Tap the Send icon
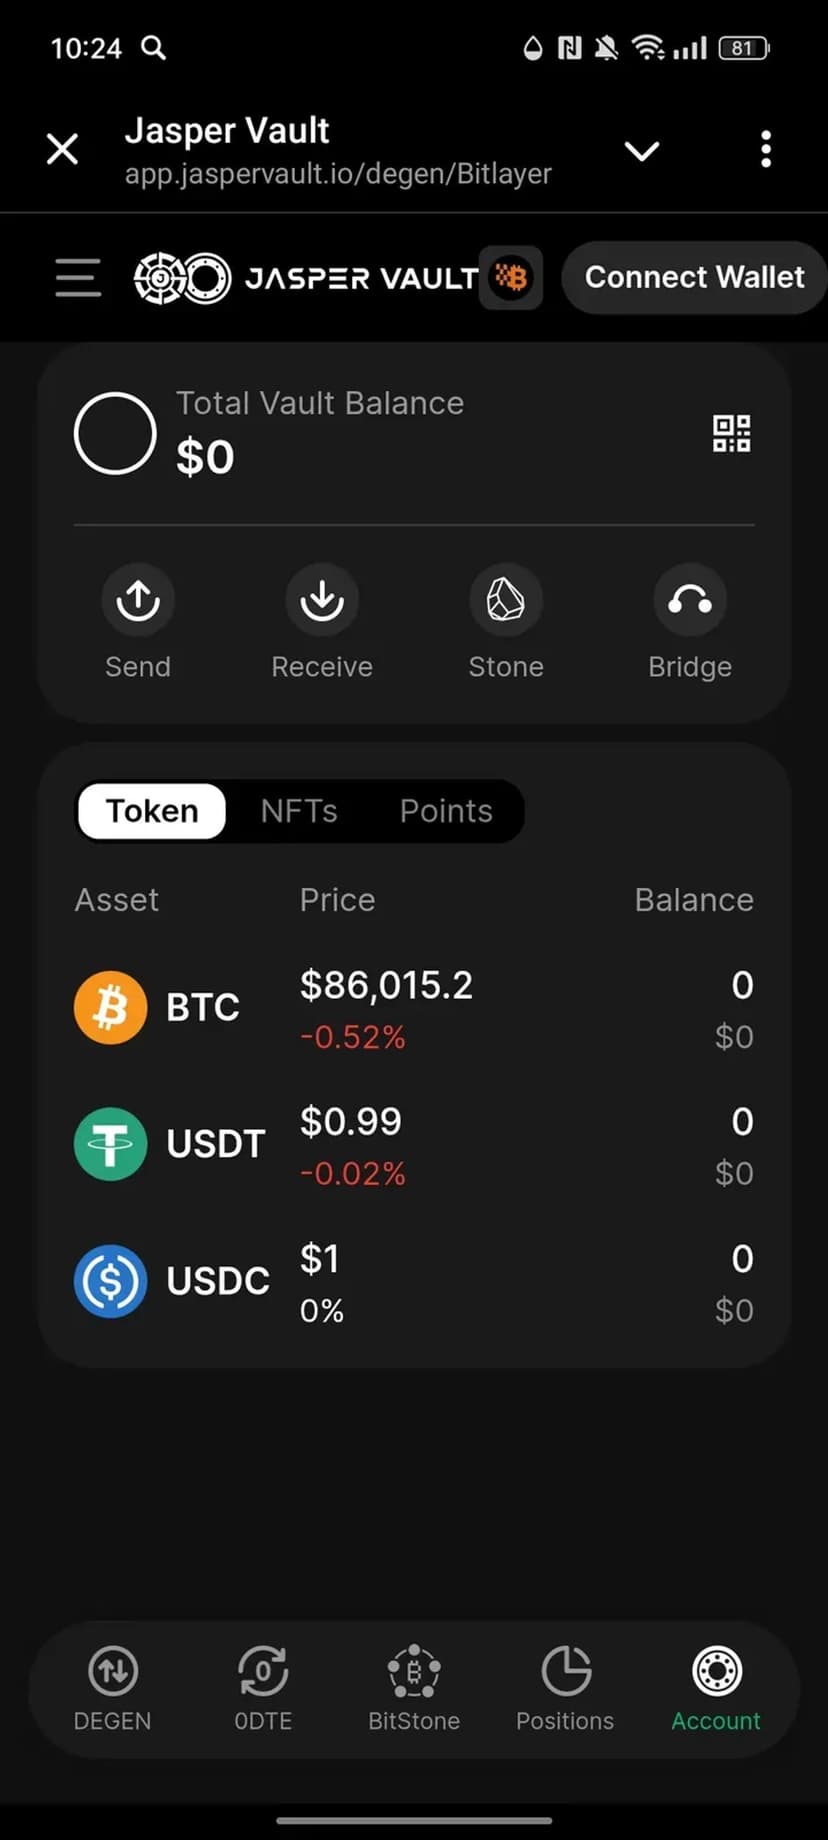828x1840 pixels. click(x=138, y=600)
